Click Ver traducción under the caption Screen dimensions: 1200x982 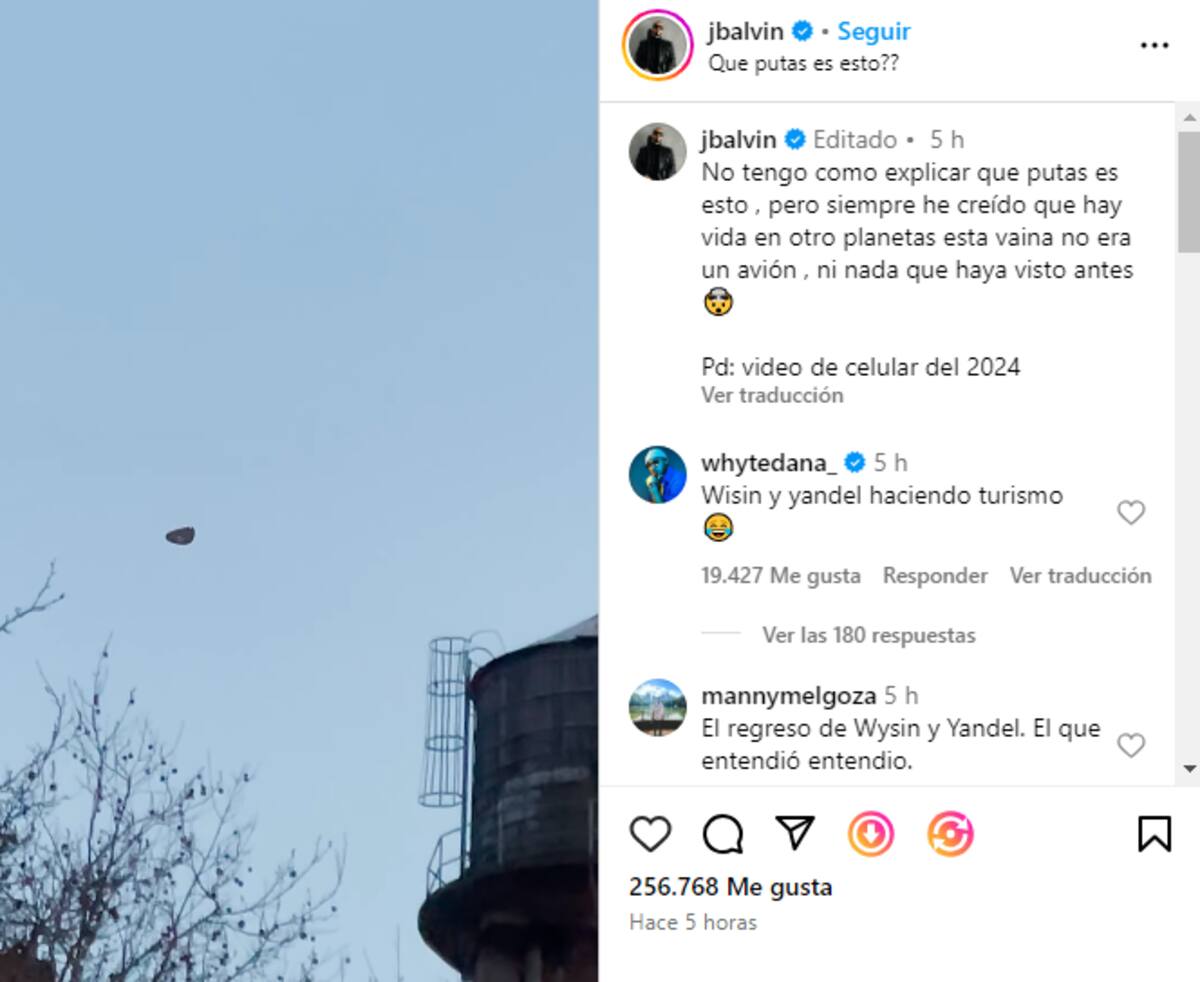pos(772,395)
